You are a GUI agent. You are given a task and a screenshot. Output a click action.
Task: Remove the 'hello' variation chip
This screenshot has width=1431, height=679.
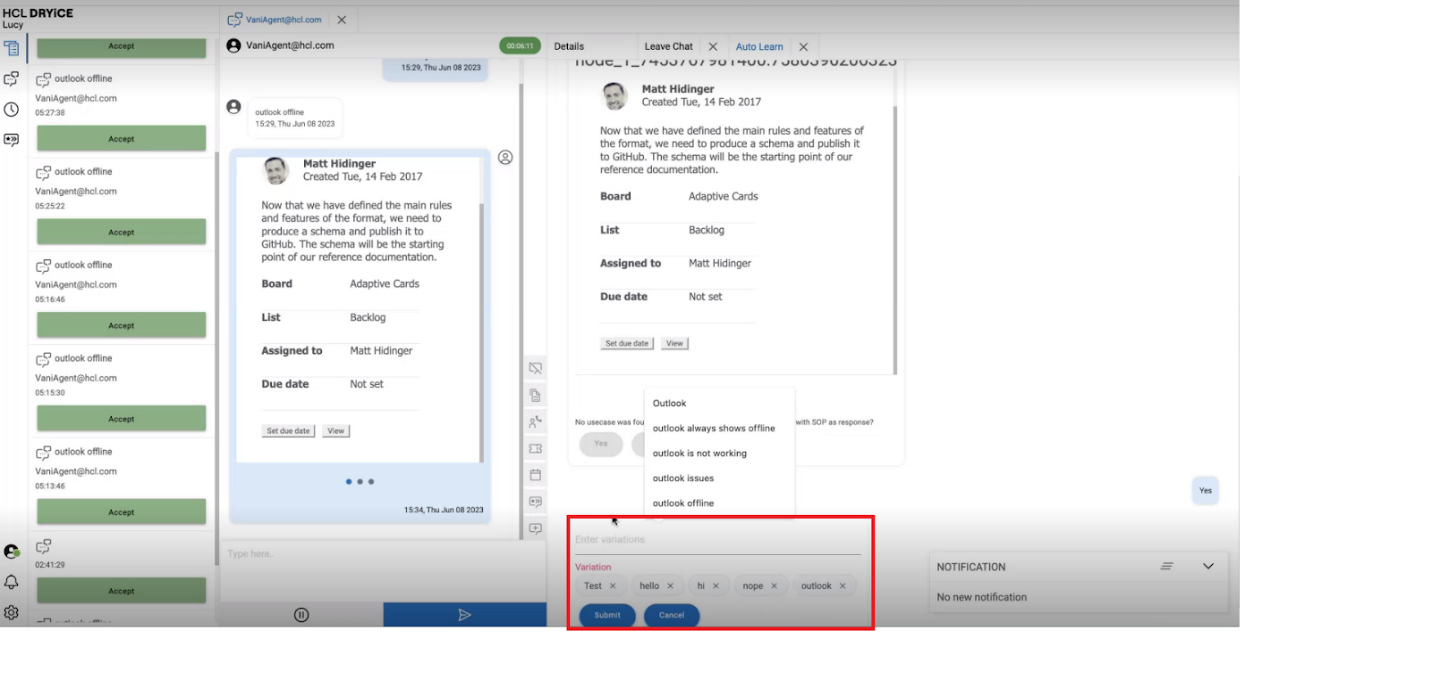(x=670, y=586)
